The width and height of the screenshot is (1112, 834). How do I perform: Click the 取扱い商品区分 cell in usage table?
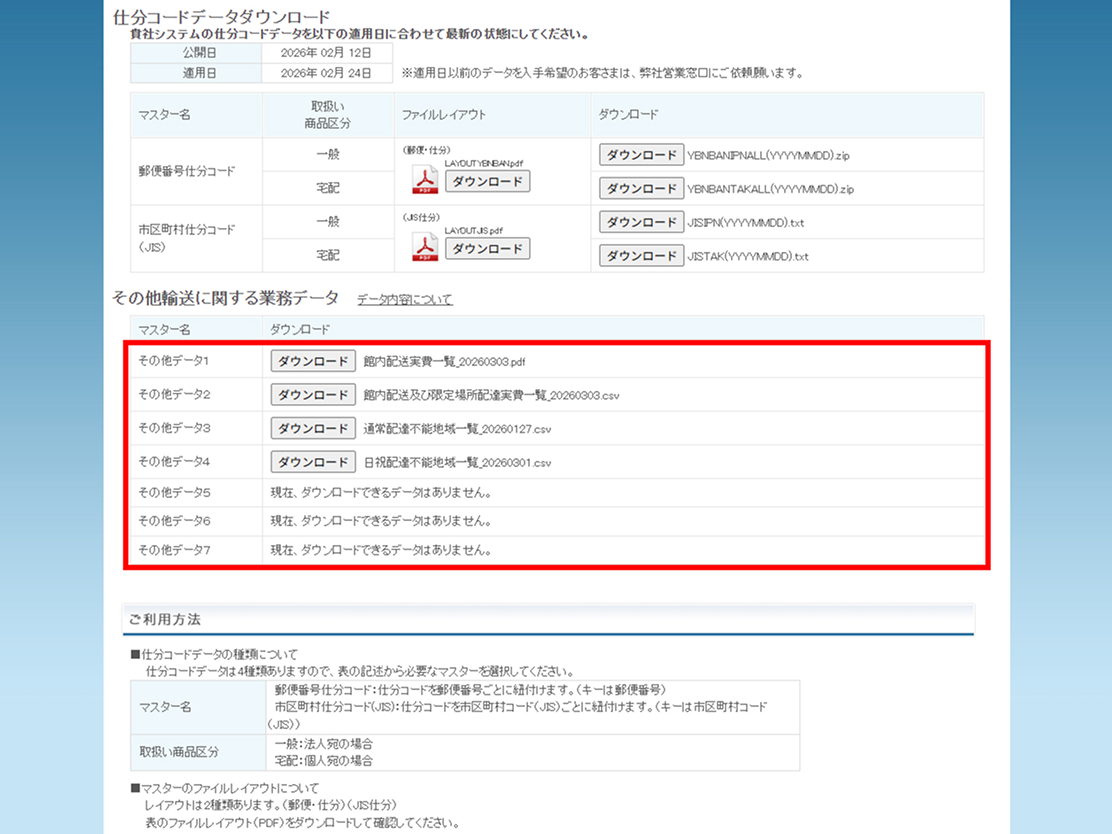(x=198, y=752)
